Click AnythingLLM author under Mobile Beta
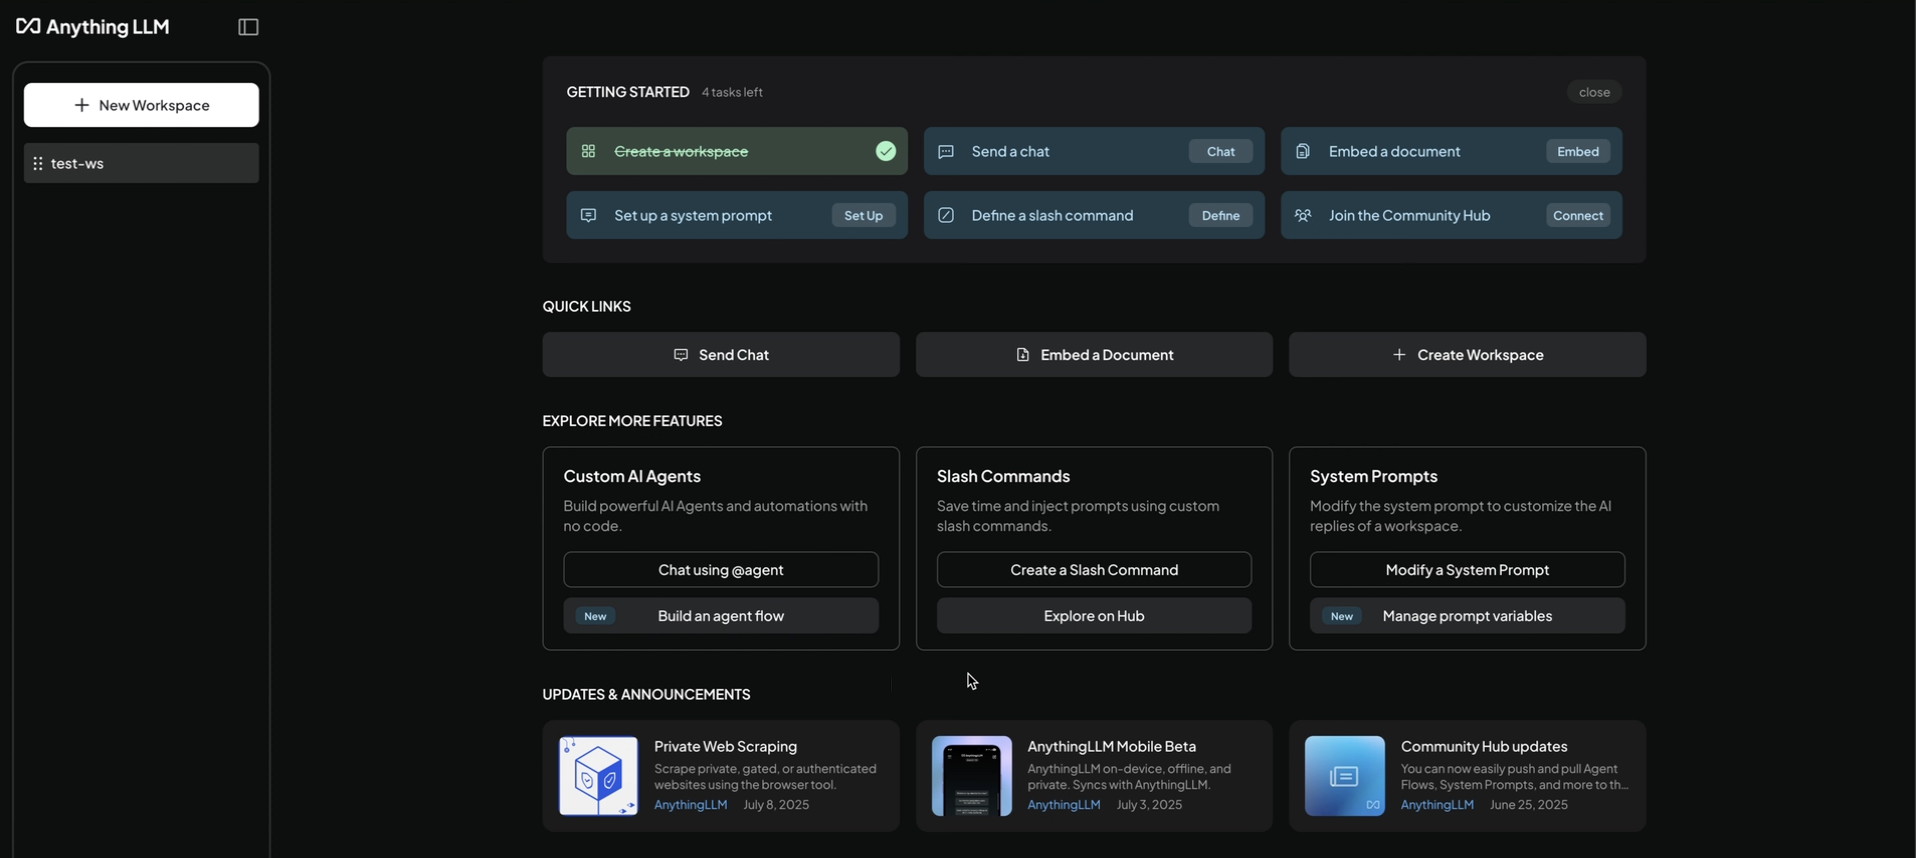This screenshot has width=1916, height=858. (1064, 805)
